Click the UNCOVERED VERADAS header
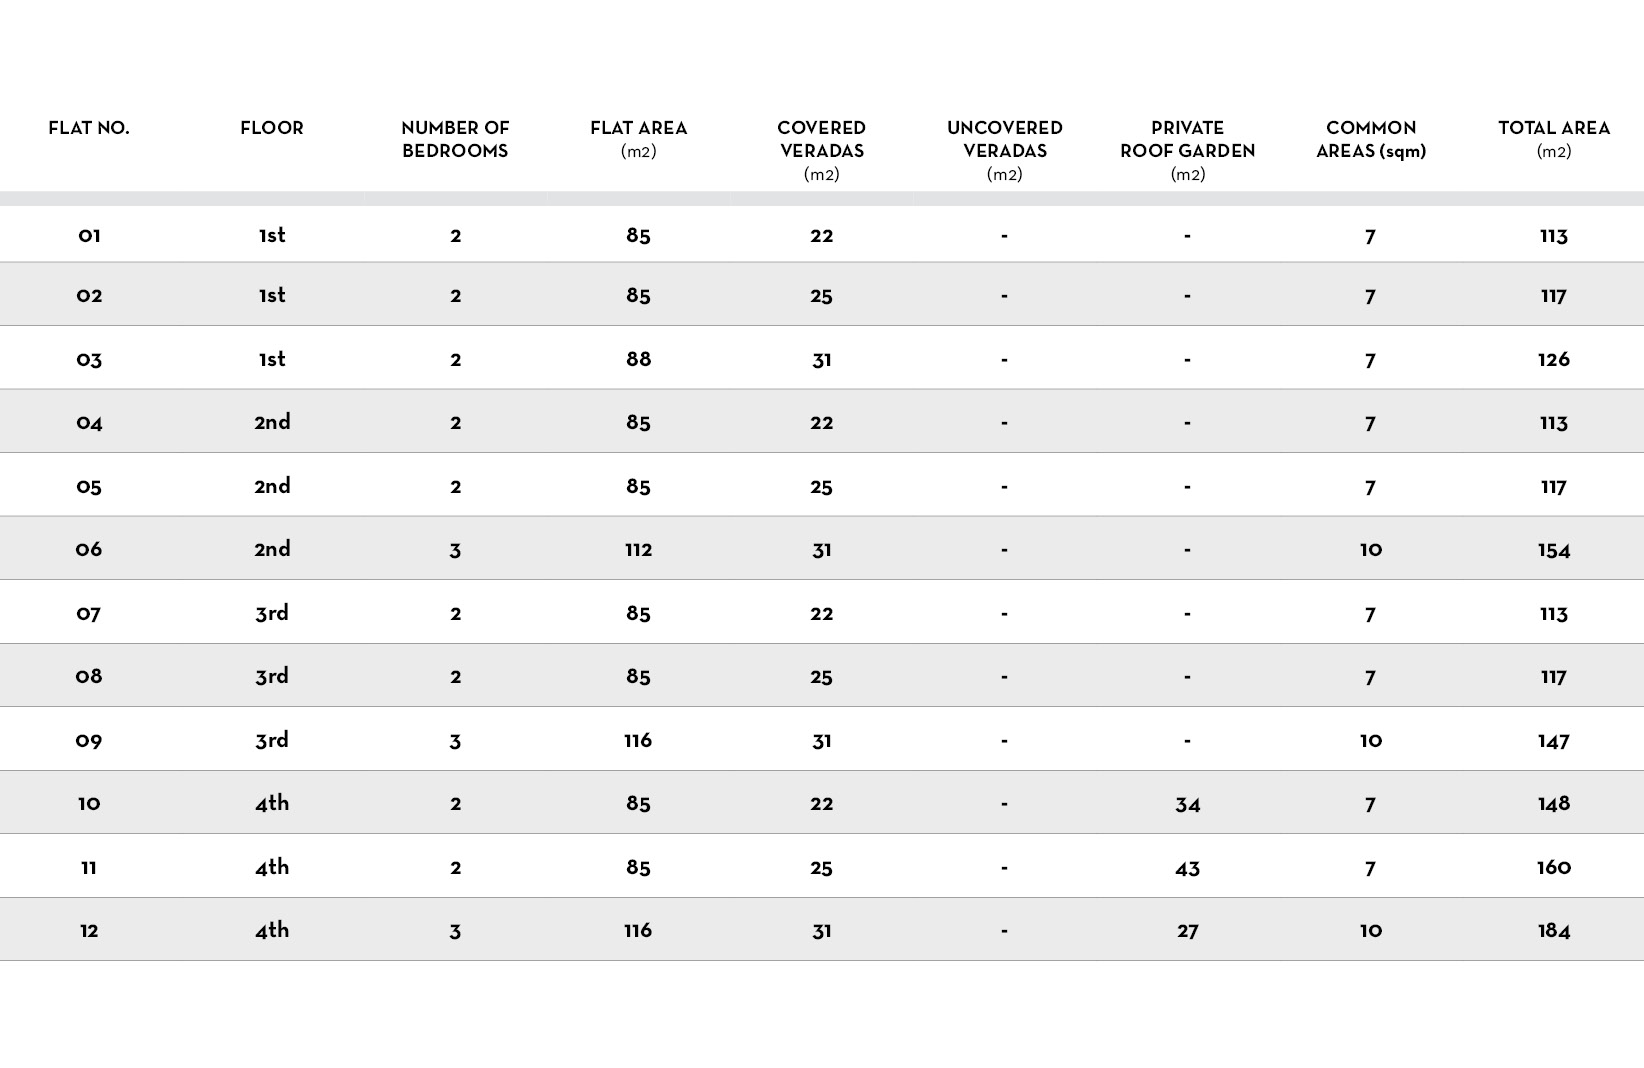 pos(1004,150)
